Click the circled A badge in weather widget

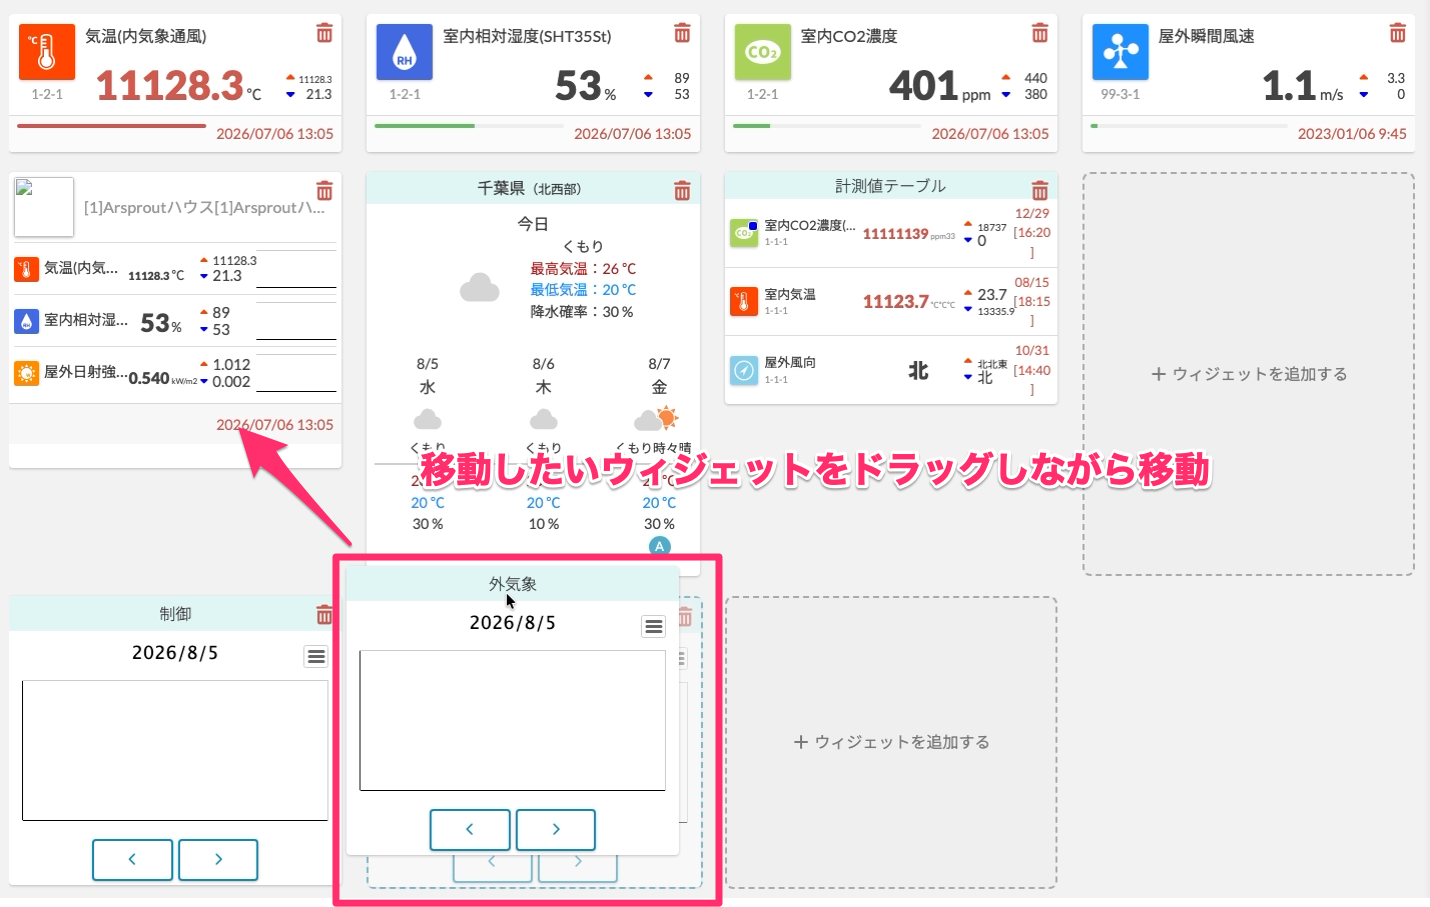coord(659,546)
